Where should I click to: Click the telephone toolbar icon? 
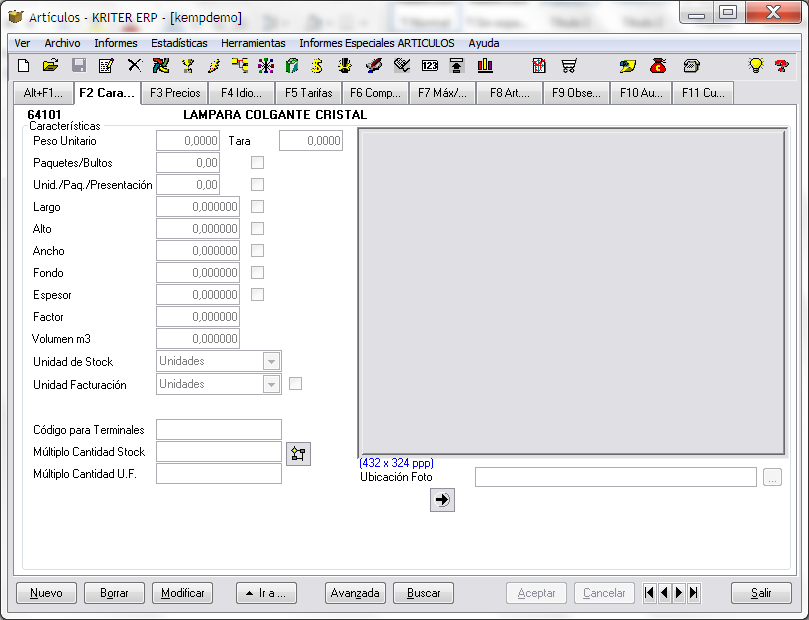691,66
